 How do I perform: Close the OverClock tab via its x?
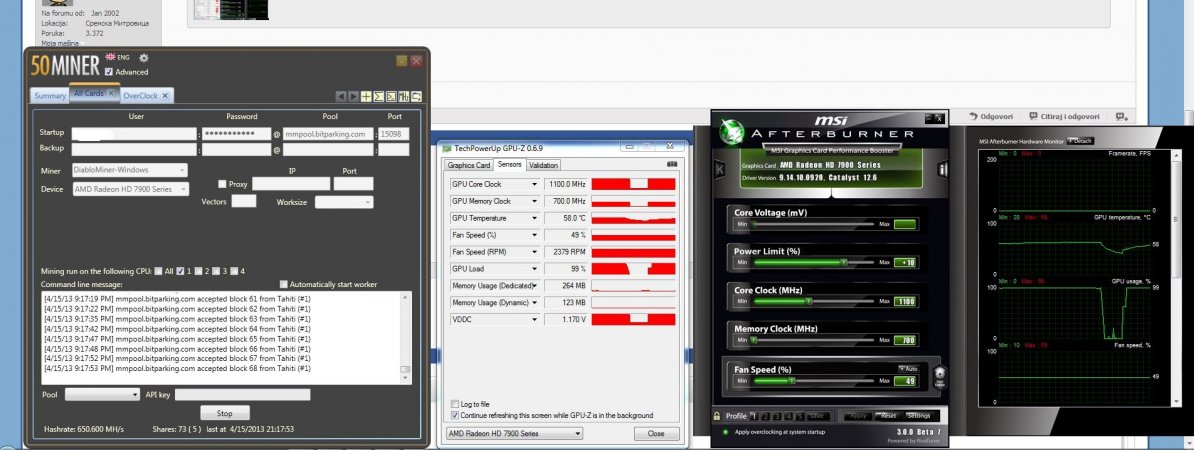click(165, 96)
